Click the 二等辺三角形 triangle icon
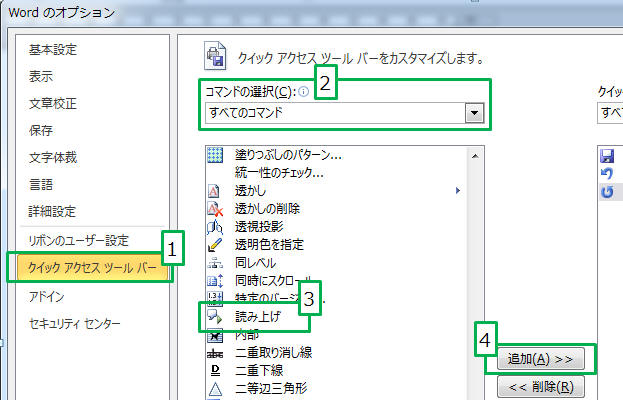Screen dimensions: 623x400 [x=215, y=388]
